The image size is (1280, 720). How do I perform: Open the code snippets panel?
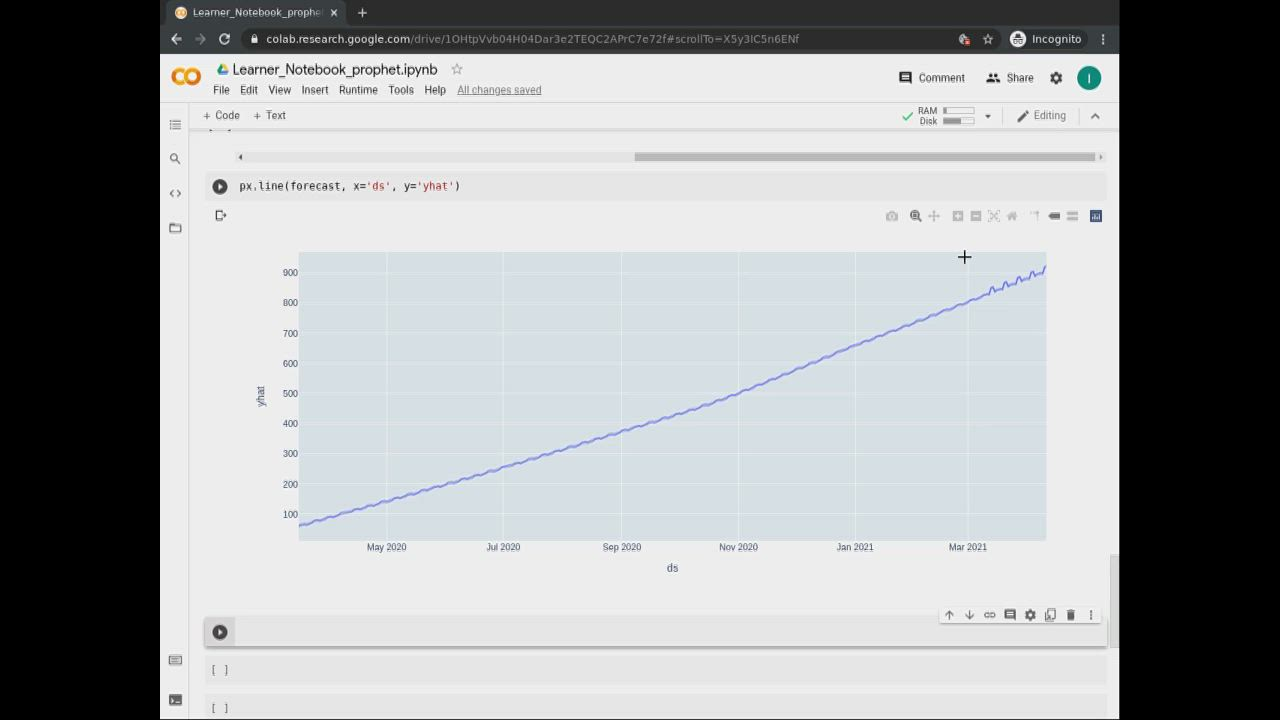[x=175, y=193]
